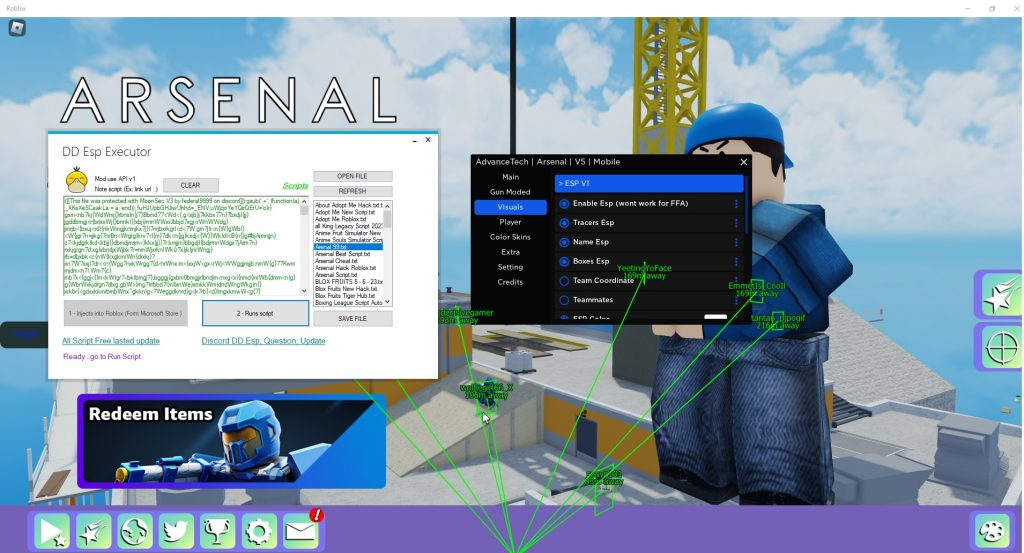
Task: Select Arsenal Script.txt in list
Action: click(347, 275)
